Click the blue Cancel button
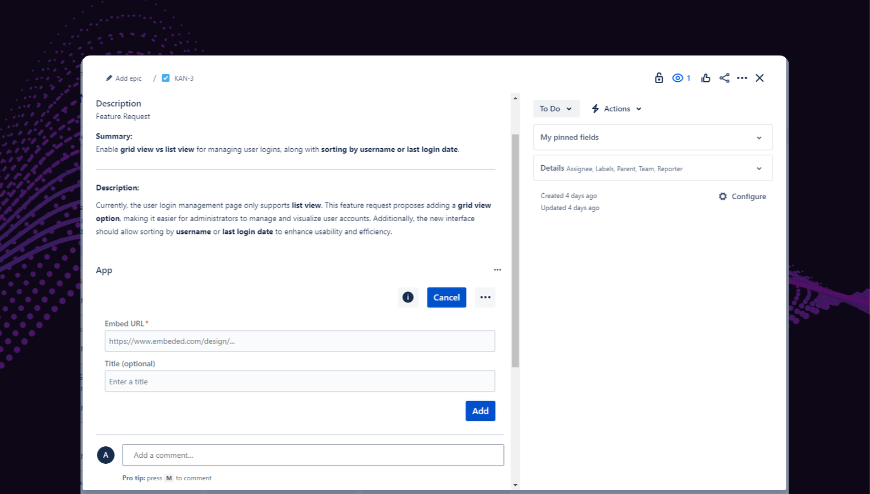 click(446, 298)
